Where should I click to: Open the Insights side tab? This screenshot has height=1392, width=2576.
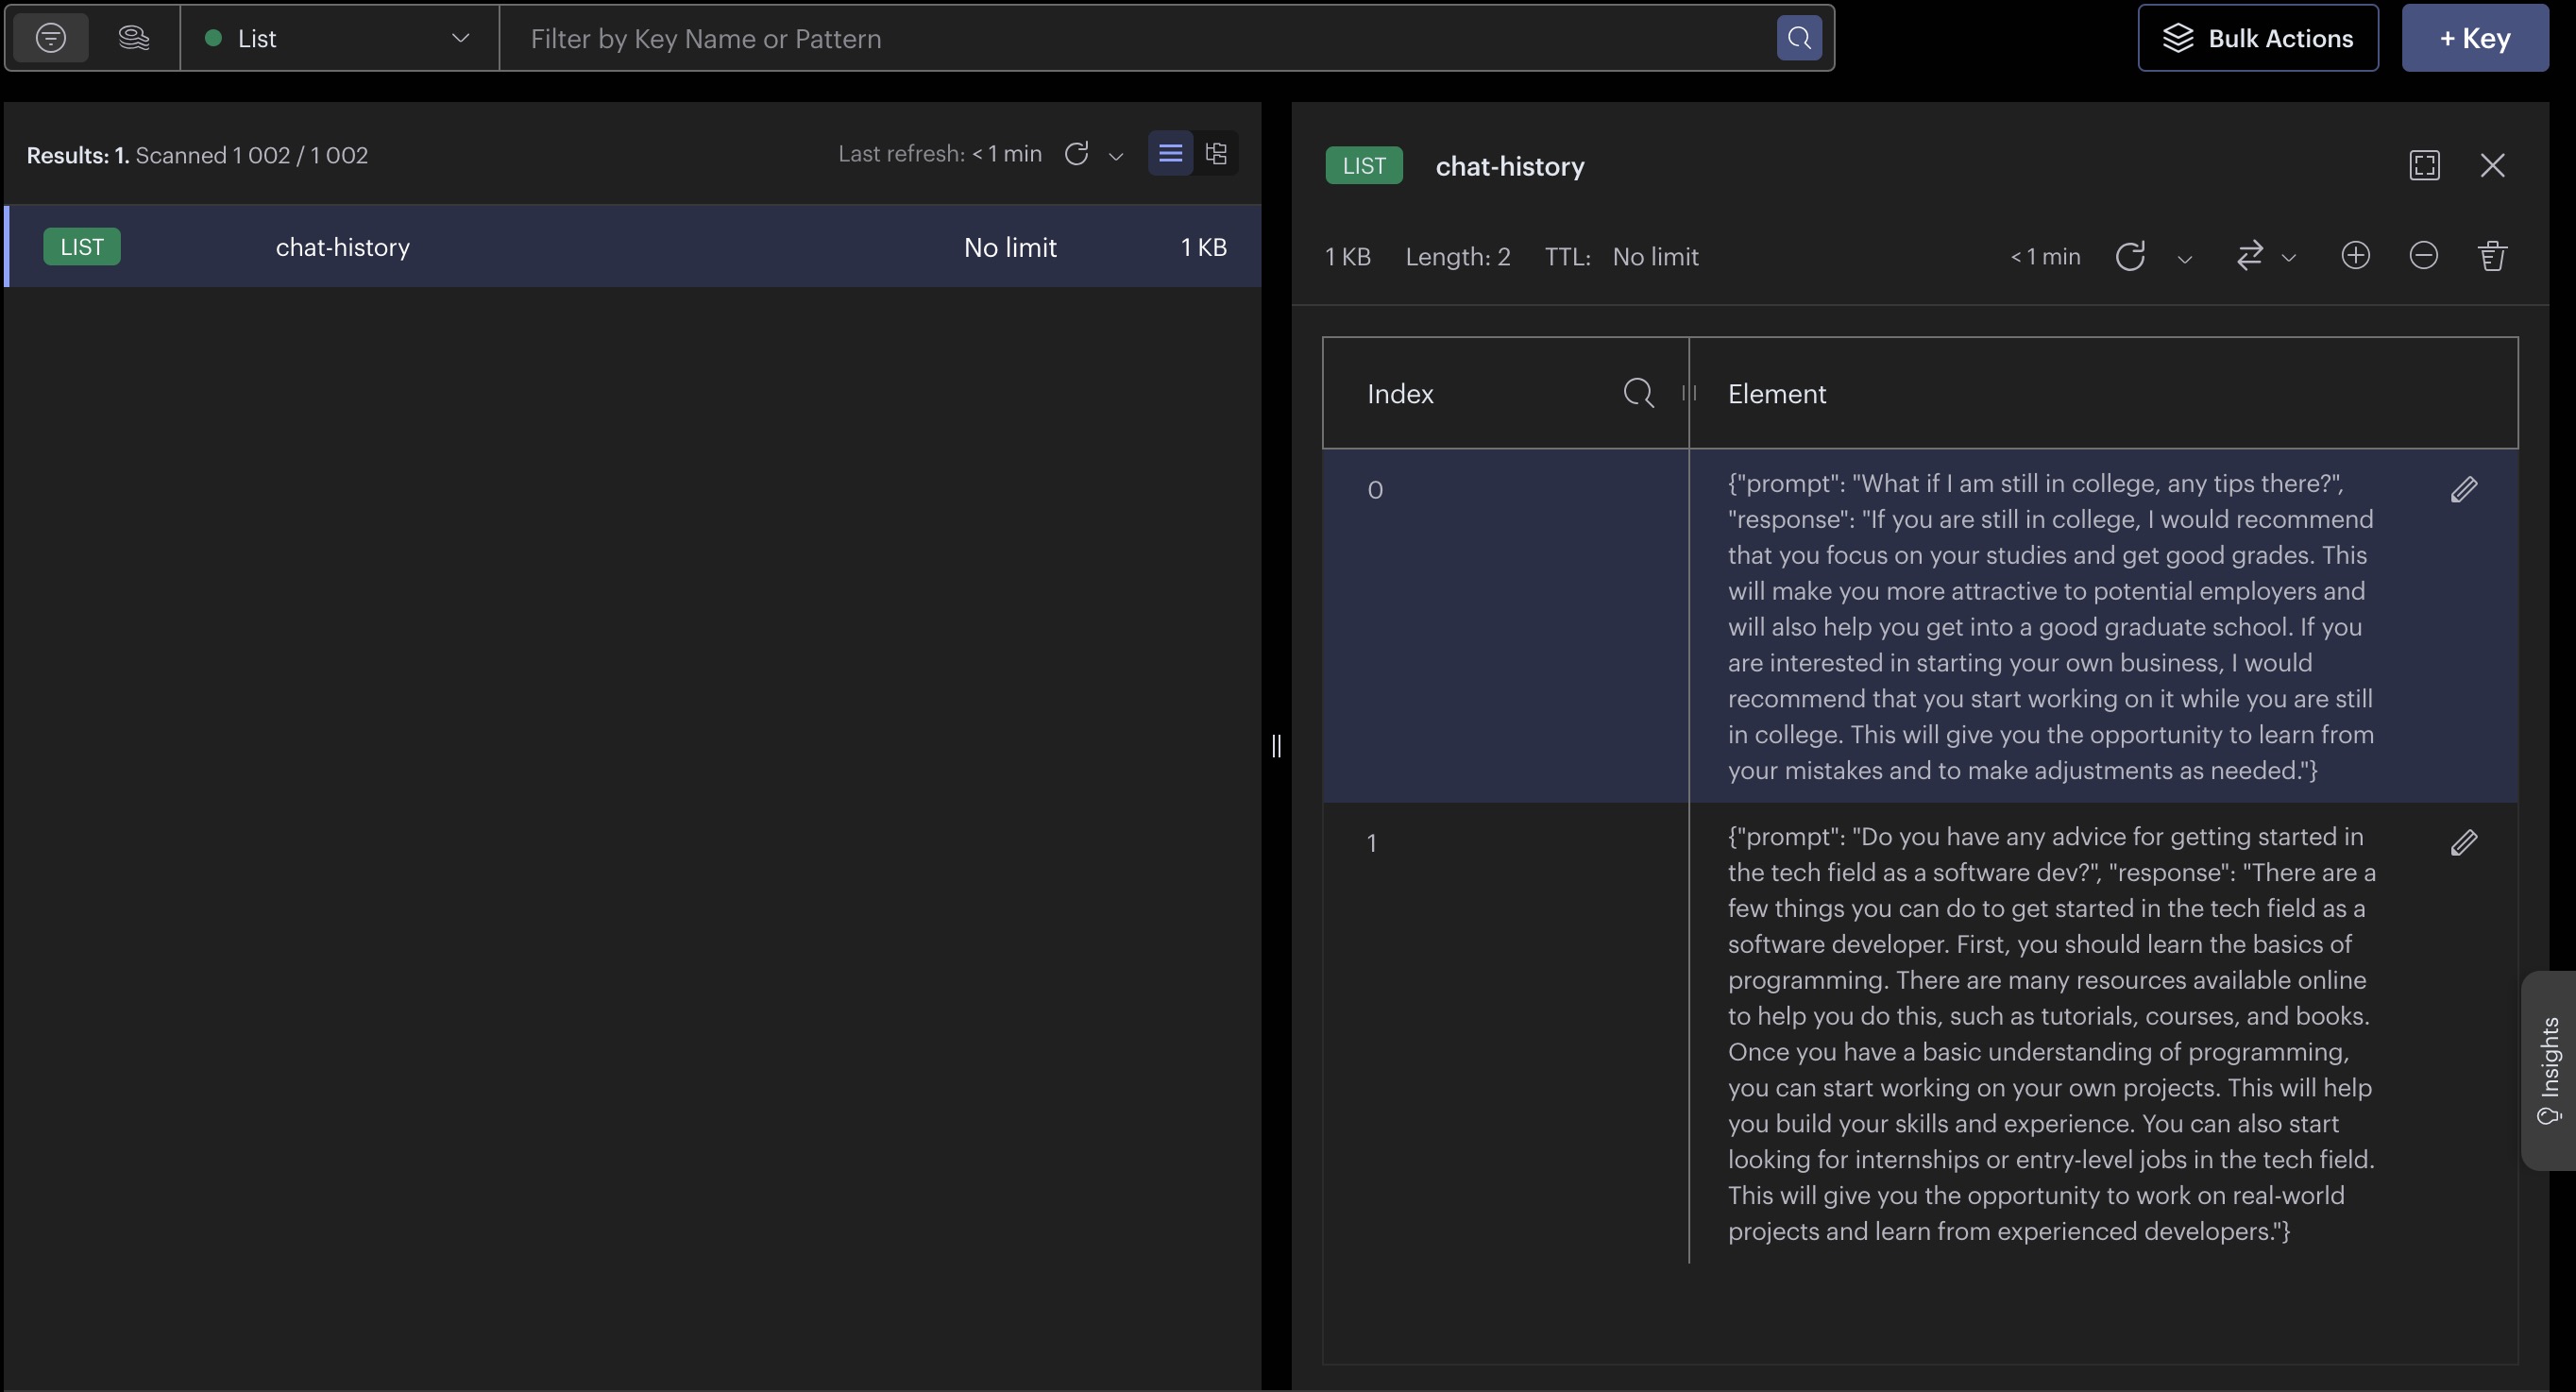pos(2549,1070)
